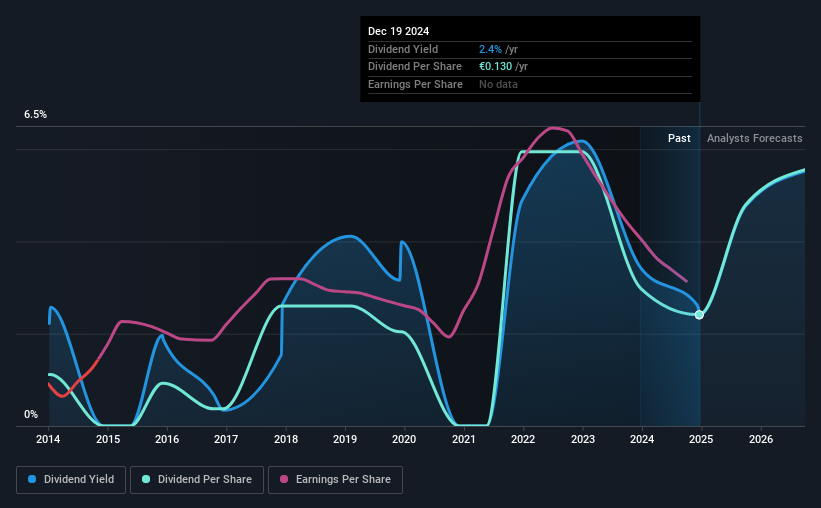Screen dimensions: 821x508
Task: Click the 2.4% dividend yield value
Action: (490, 49)
